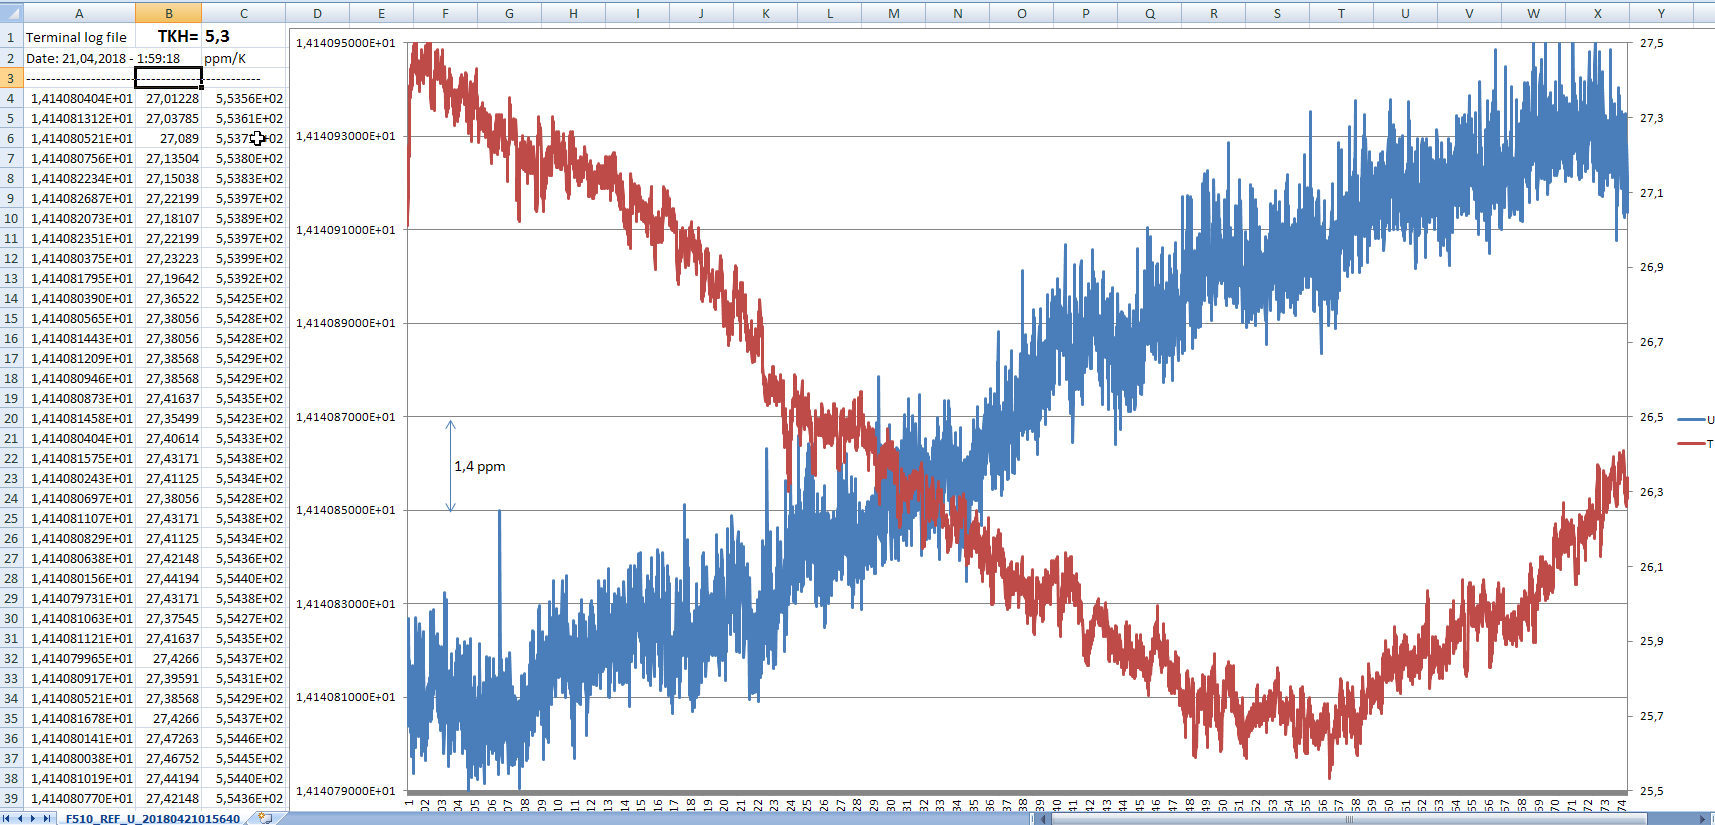Click cell with value 27,089
Screen dimensions: 1715x825
(x=169, y=138)
